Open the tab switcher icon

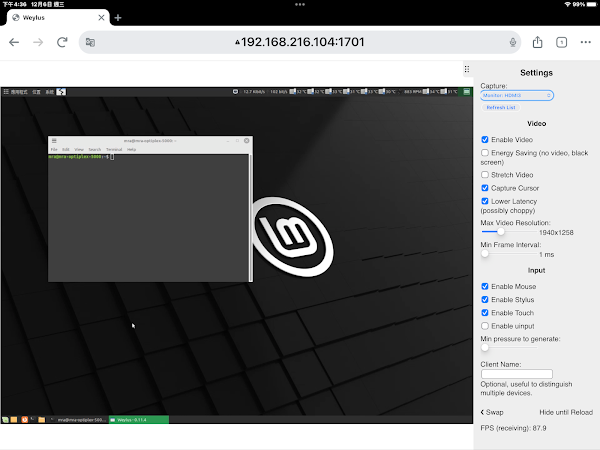[561, 42]
